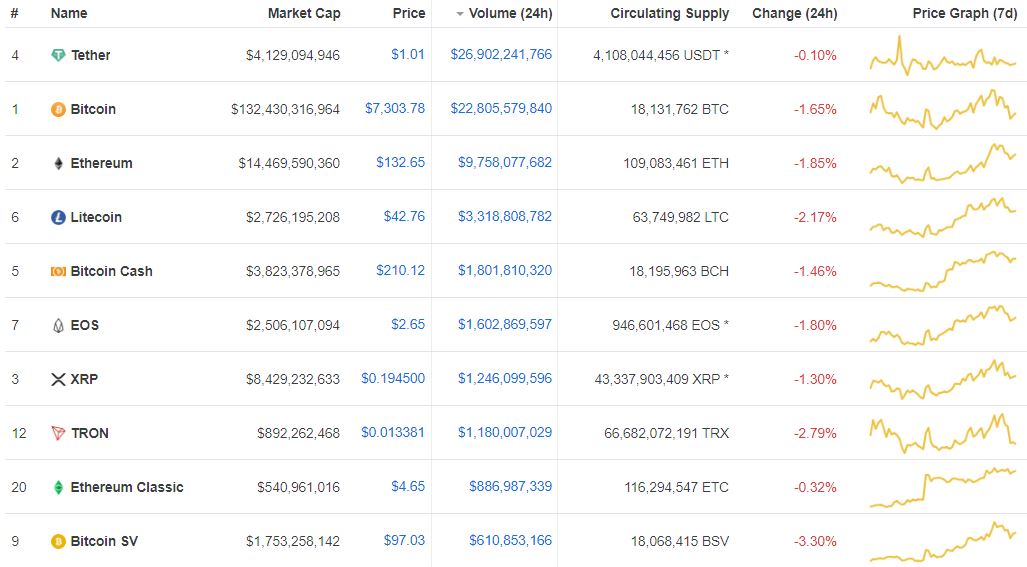This screenshot has width=1027, height=567.
Task: Click the red TRON logo icon
Action: coord(58,433)
